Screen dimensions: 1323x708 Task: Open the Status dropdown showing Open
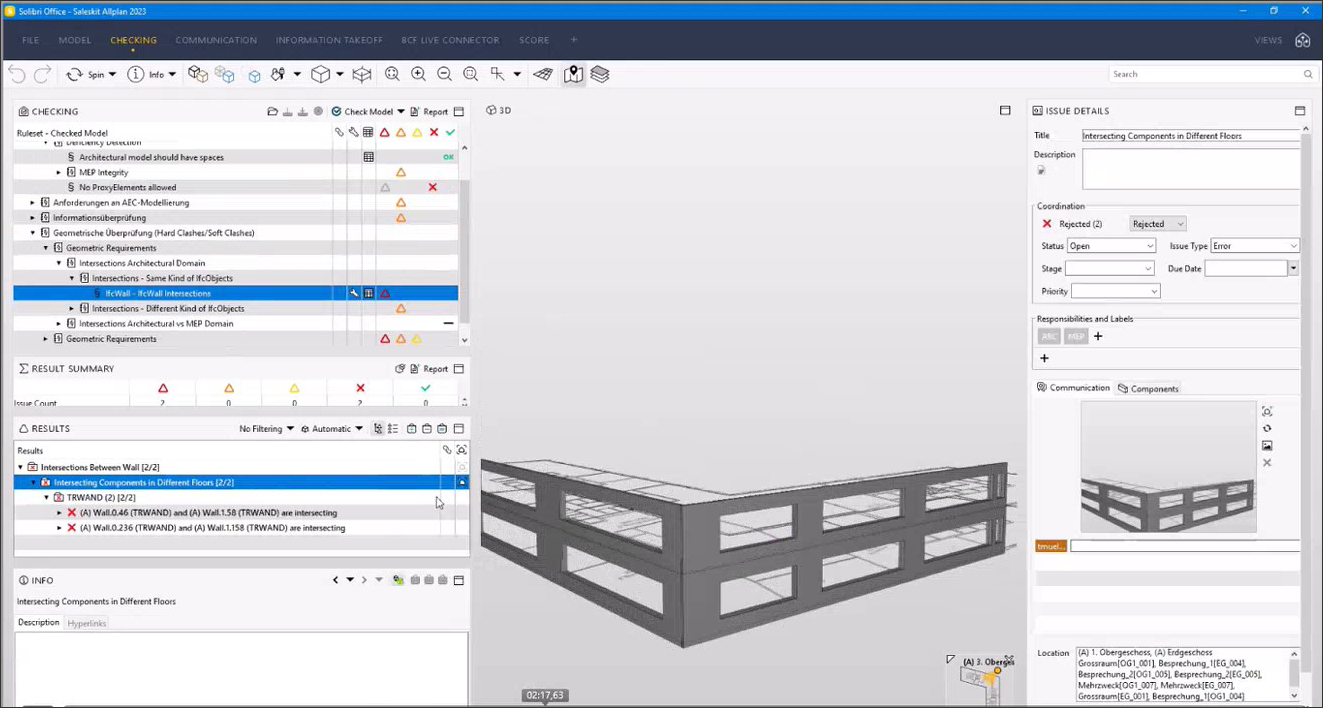(1111, 246)
